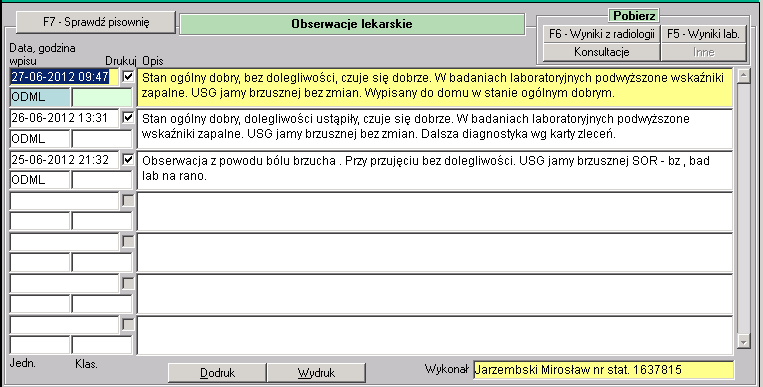Click the Wykonał field Jarzembski Mirosław
This screenshot has width=763, height=387.
(603, 370)
